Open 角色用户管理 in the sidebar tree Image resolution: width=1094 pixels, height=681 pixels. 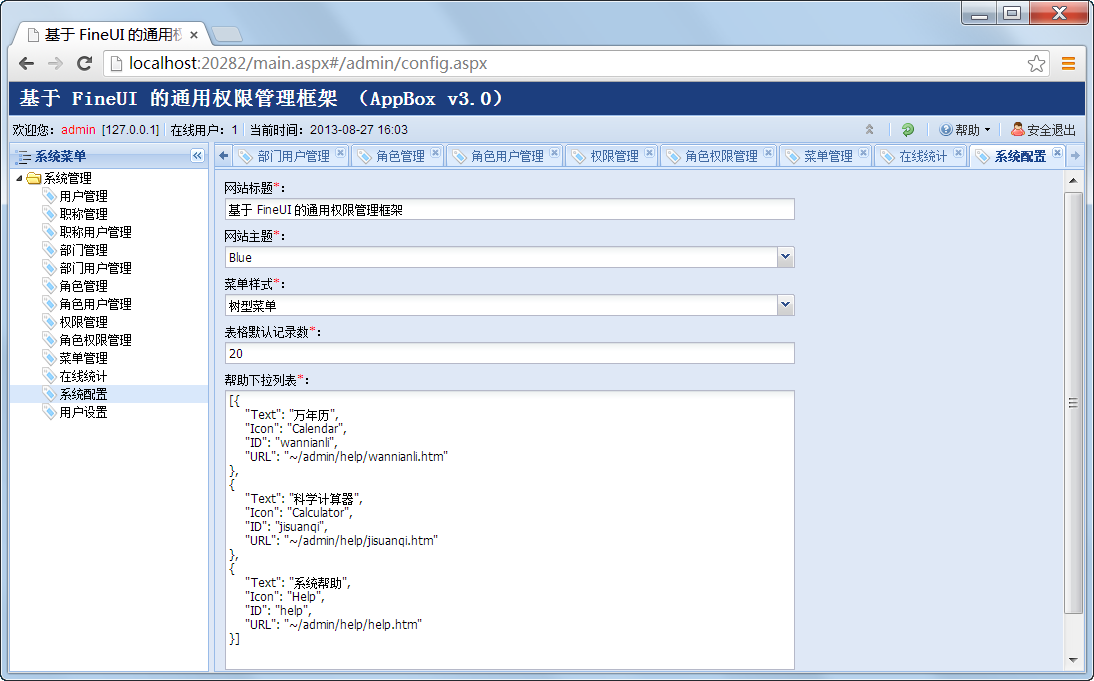[x=95, y=304]
